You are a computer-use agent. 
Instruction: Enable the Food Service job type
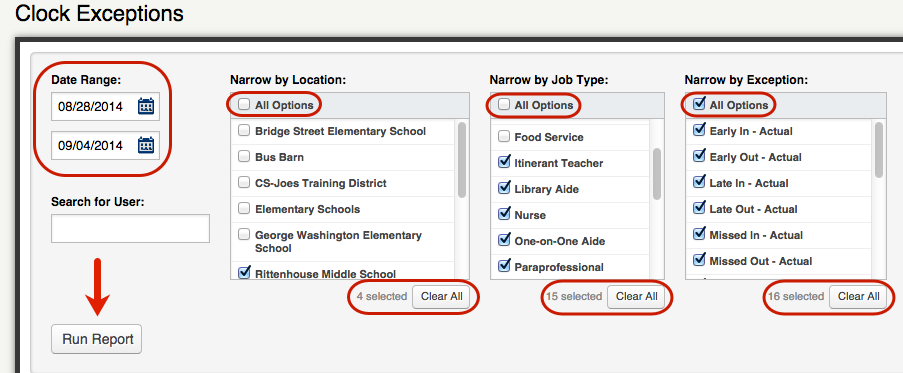coord(504,136)
